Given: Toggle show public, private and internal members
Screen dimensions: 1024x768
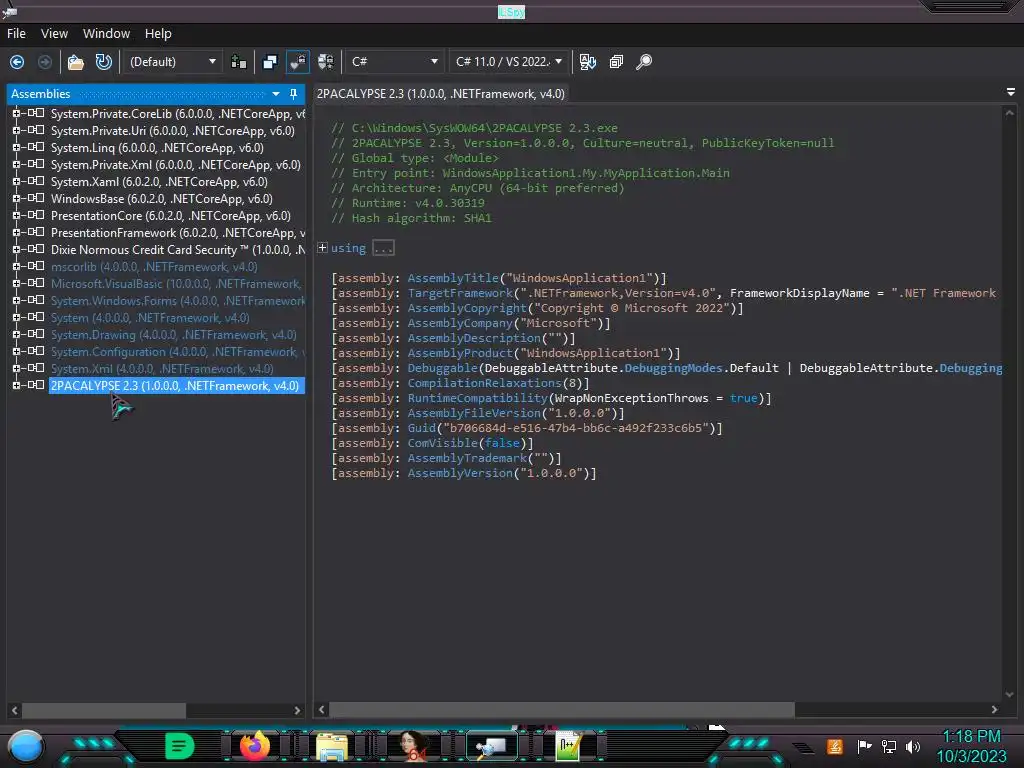Looking at the screenshot, I should [298, 62].
